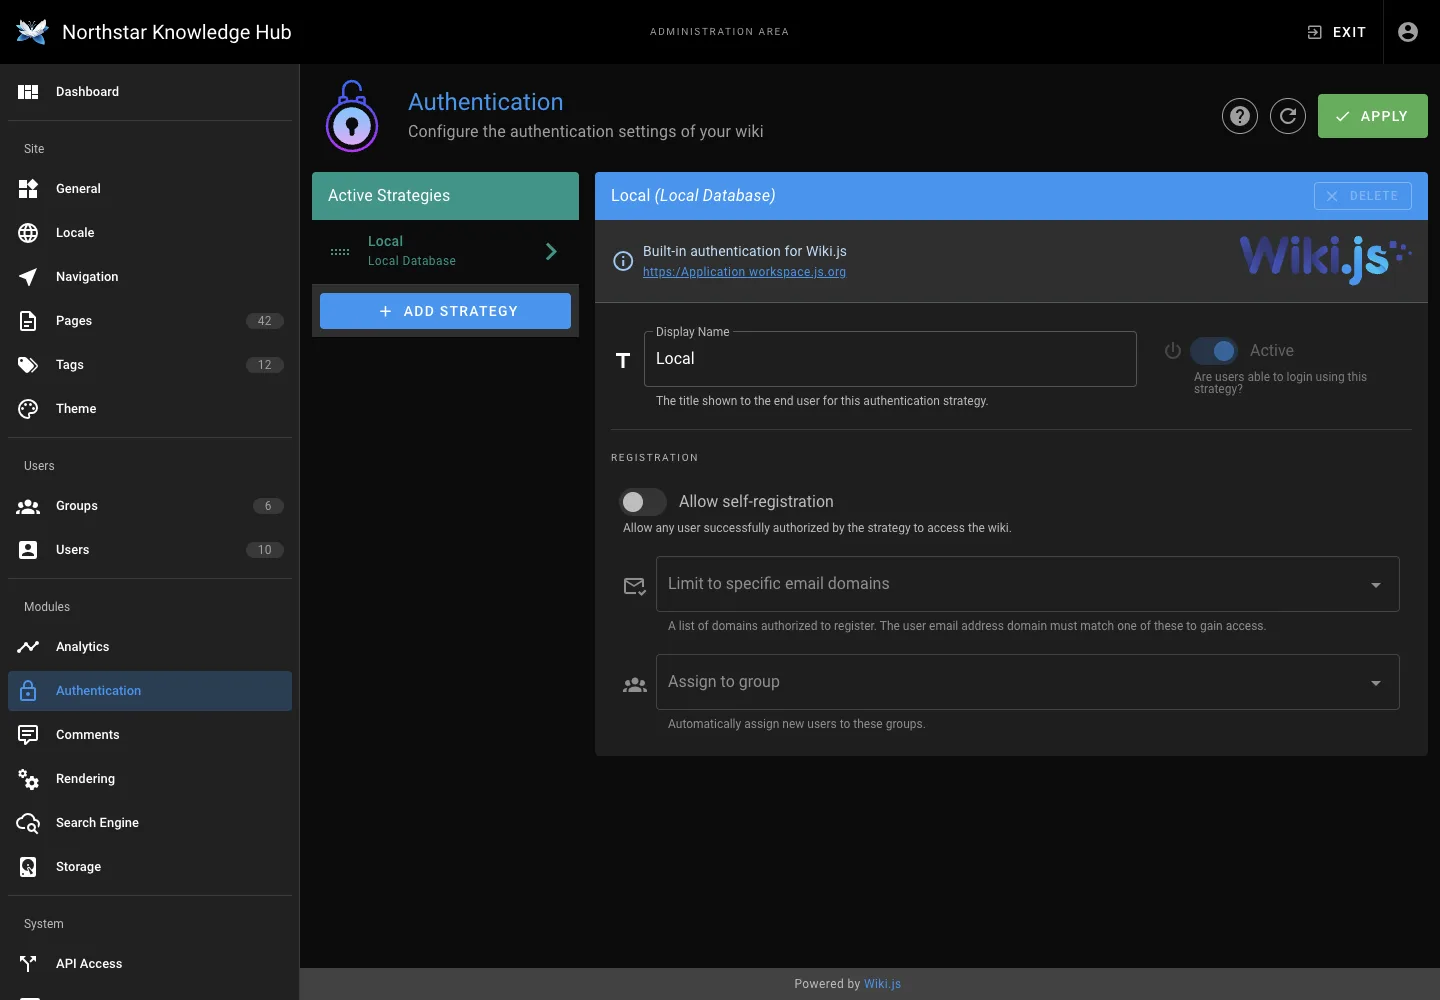Open the Rendering module page
The image size is (1440, 1000).
tap(150, 779)
